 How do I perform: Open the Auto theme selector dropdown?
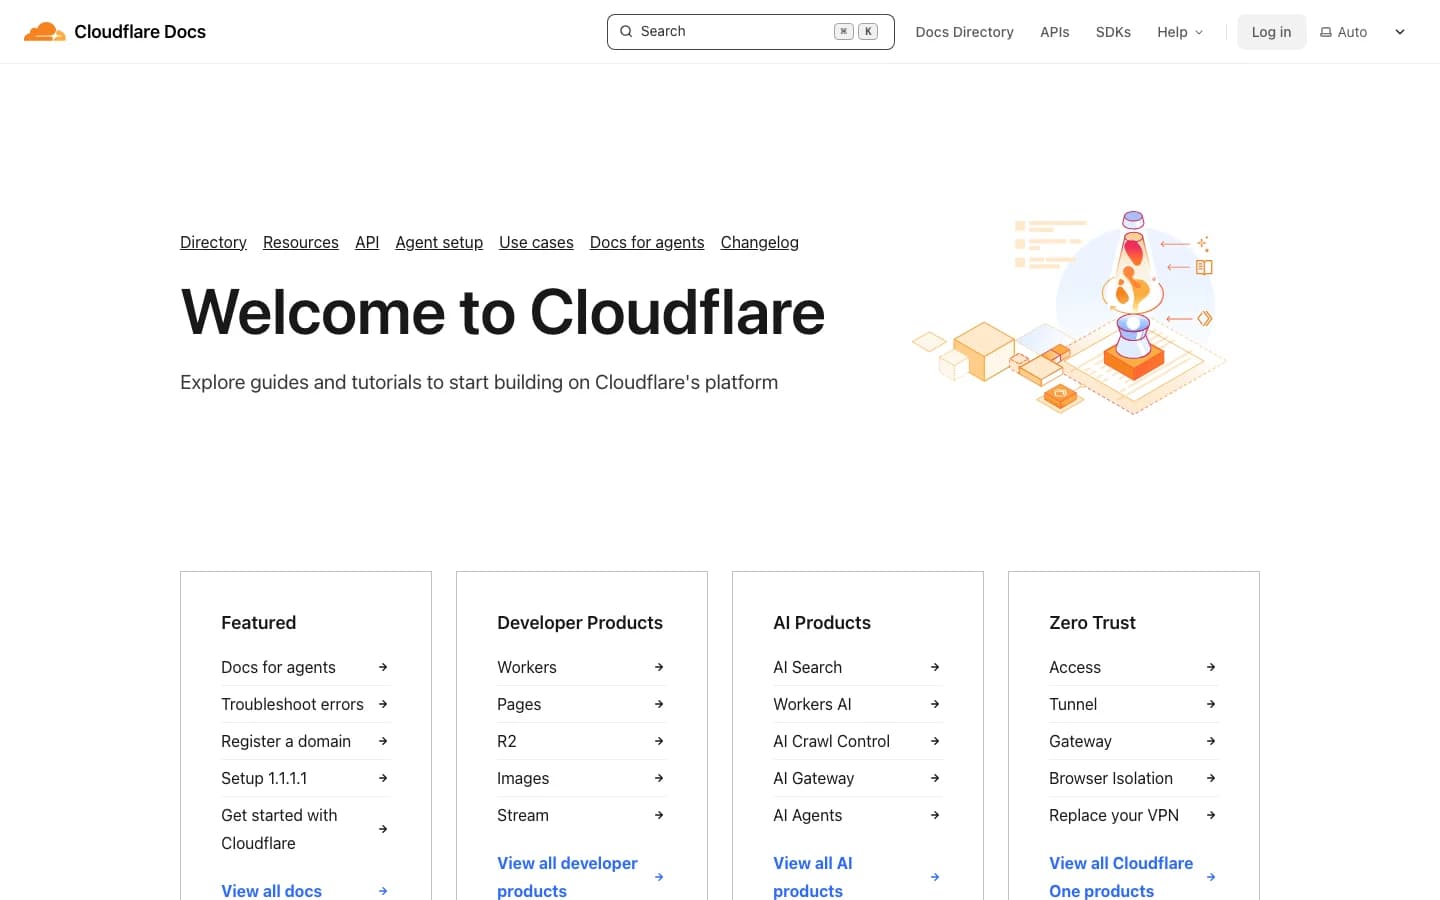coord(1363,32)
